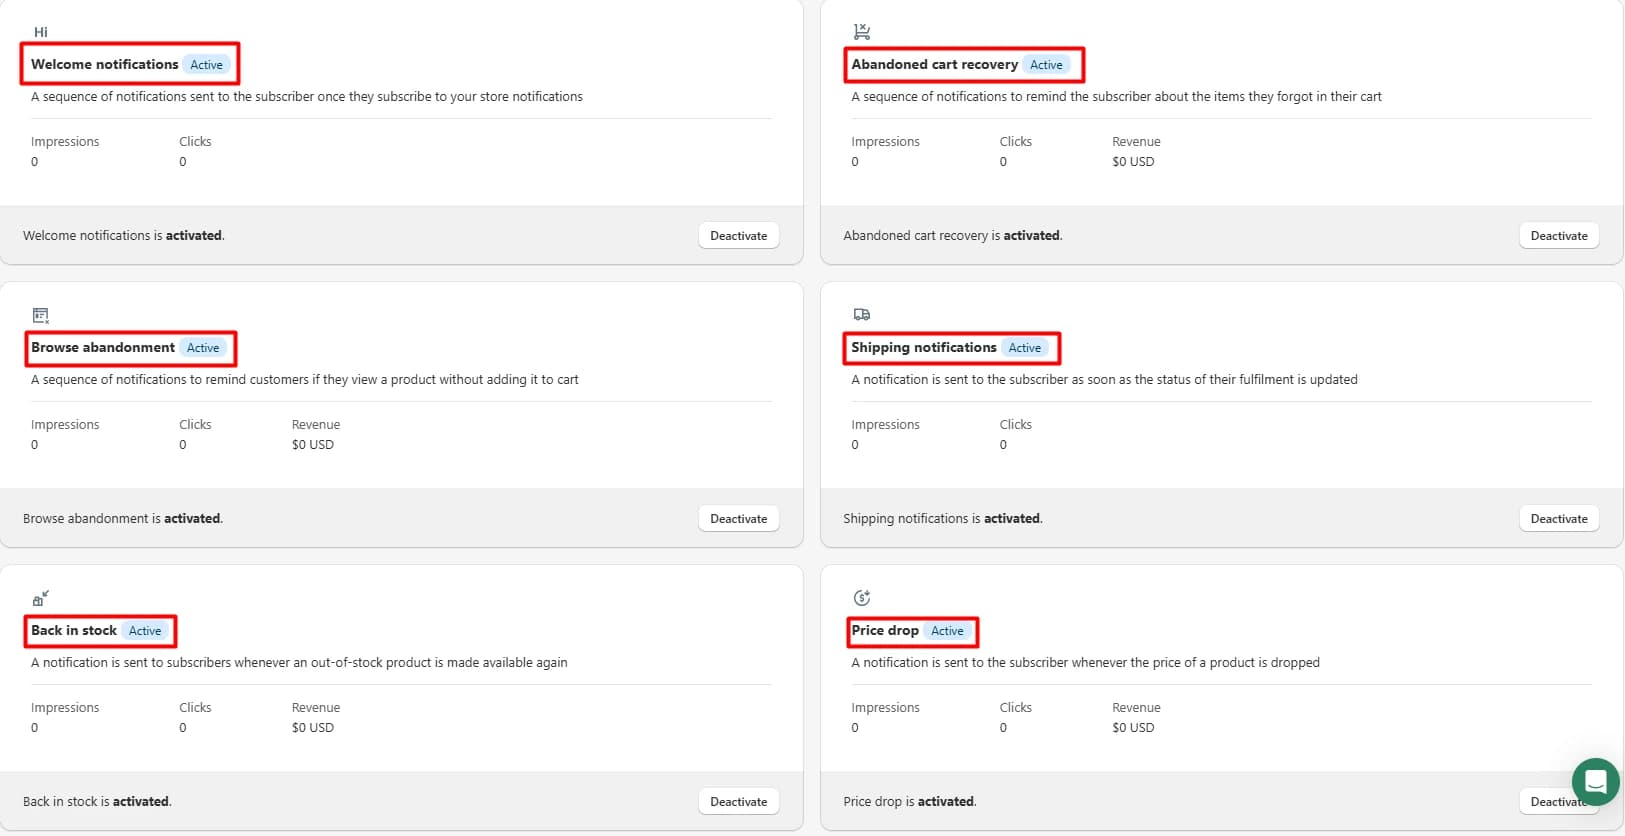
Task: Deactivate Back in stock notifications
Action: pos(739,802)
